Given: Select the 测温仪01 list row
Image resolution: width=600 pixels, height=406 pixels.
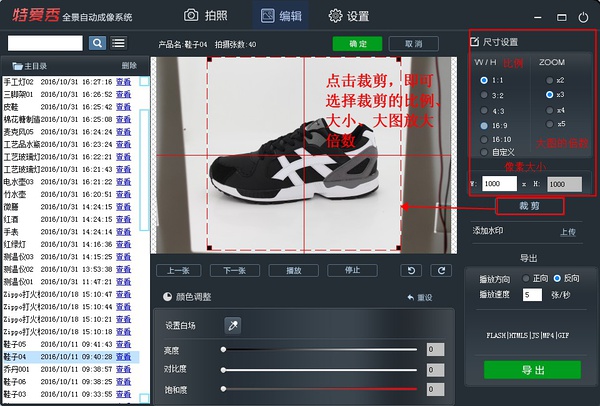Looking at the screenshot, I should 71,282.
